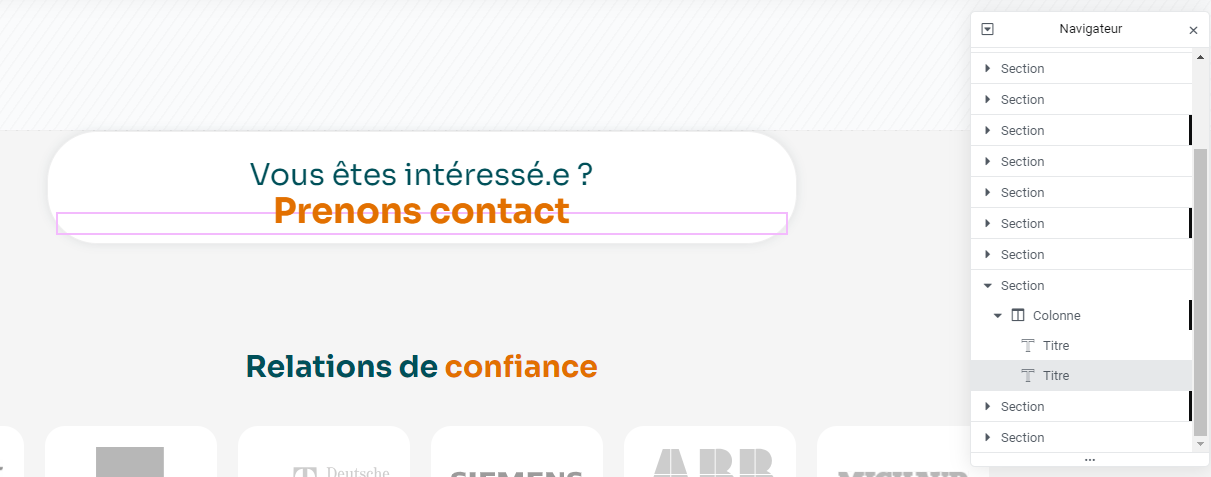The height and width of the screenshot is (477, 1211).
Task: Click the Navigateur dock toggle icon
Action: pos(988,29)
